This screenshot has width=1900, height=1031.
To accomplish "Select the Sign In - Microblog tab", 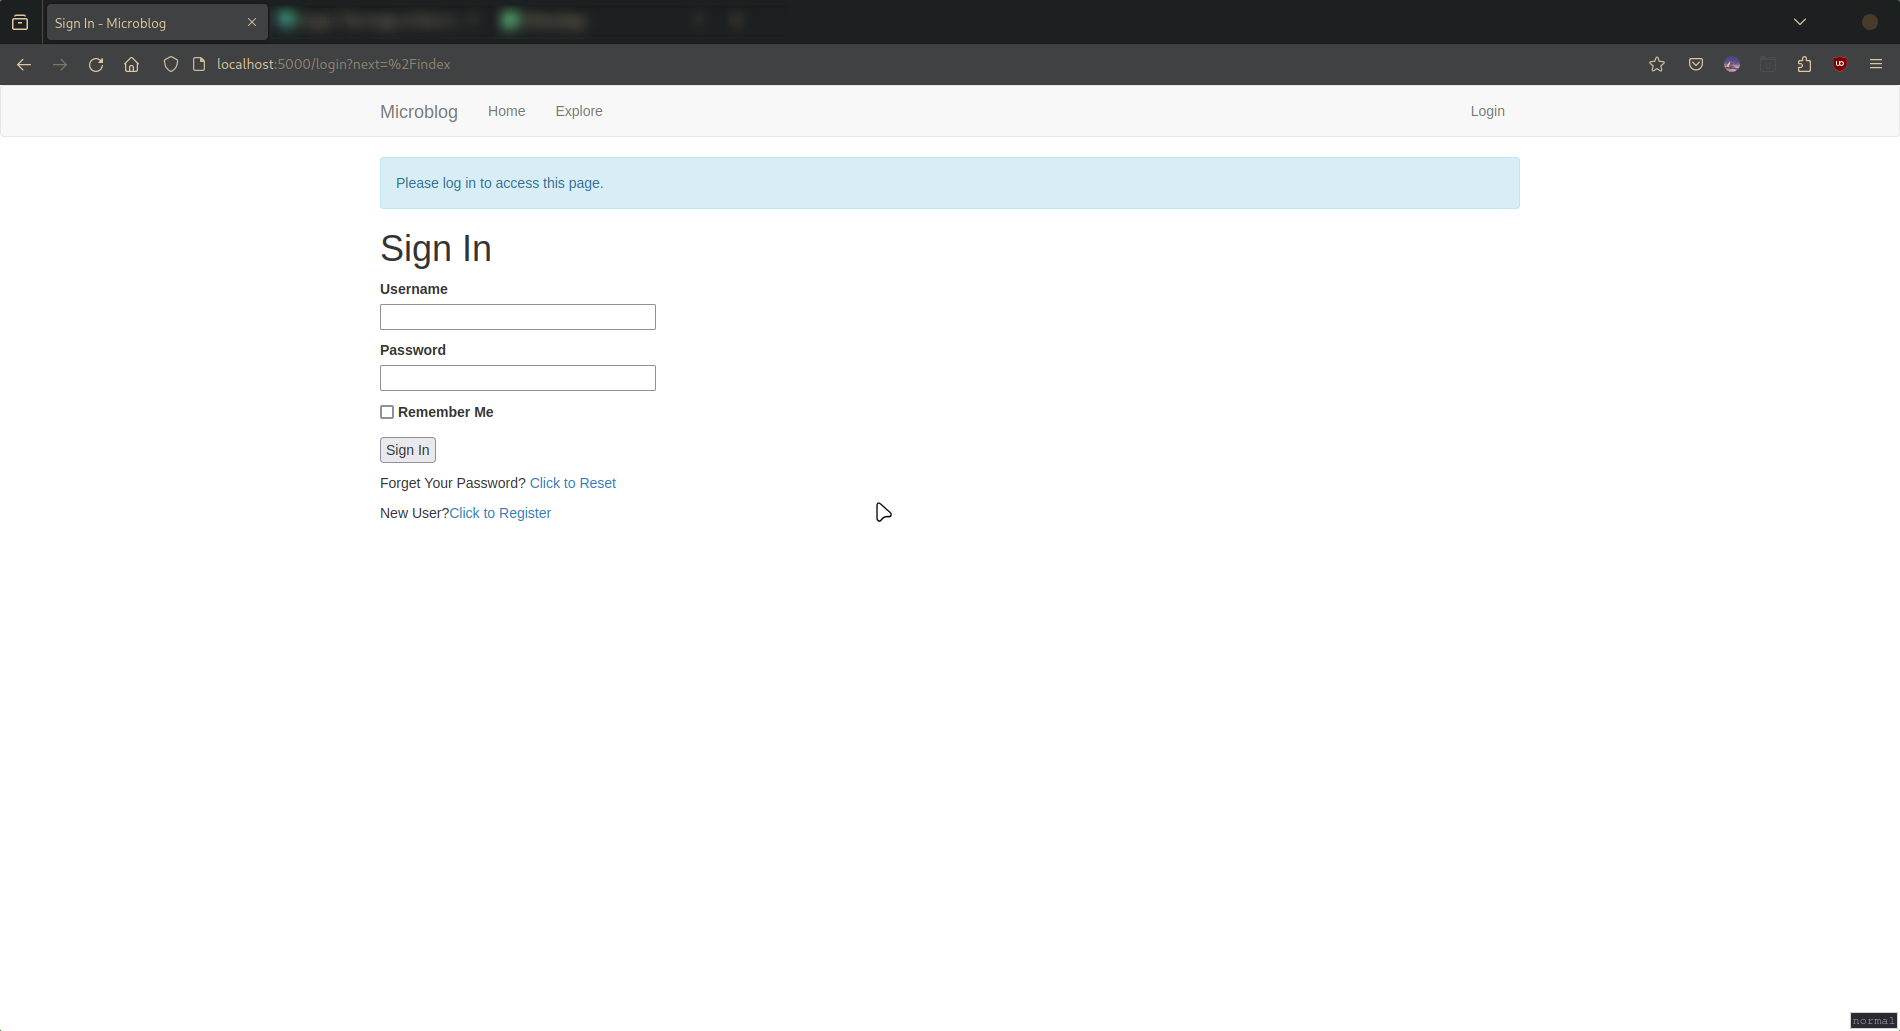I will (x=157, y=22).
